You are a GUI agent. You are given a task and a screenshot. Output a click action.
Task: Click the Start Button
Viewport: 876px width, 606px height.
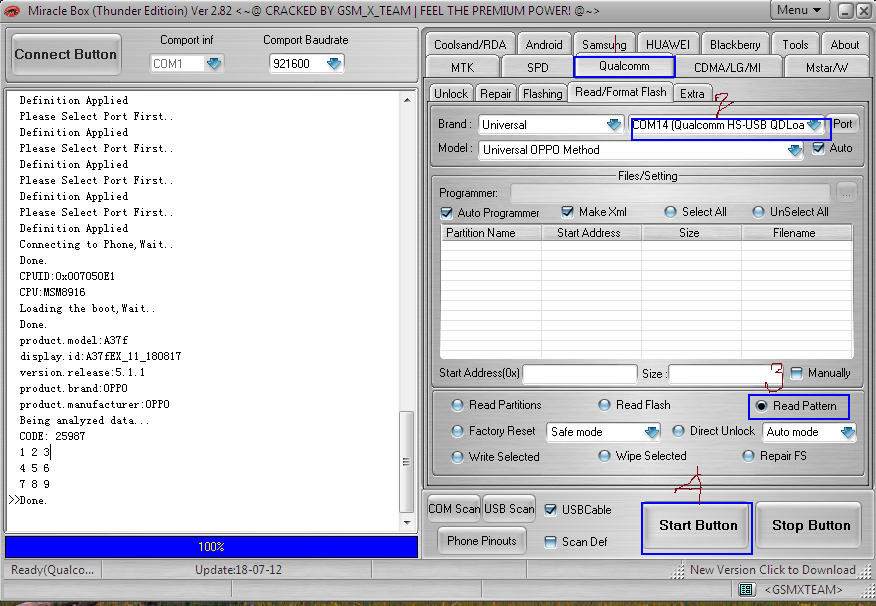click(x=698, y=526)
